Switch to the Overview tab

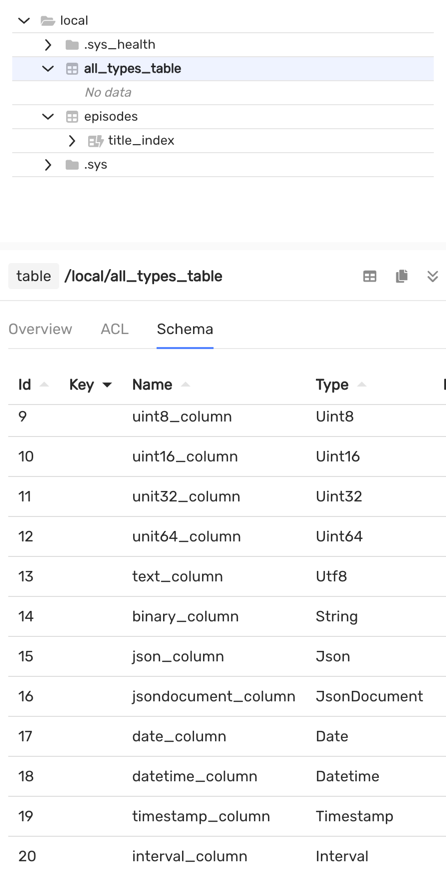(40, 329)
